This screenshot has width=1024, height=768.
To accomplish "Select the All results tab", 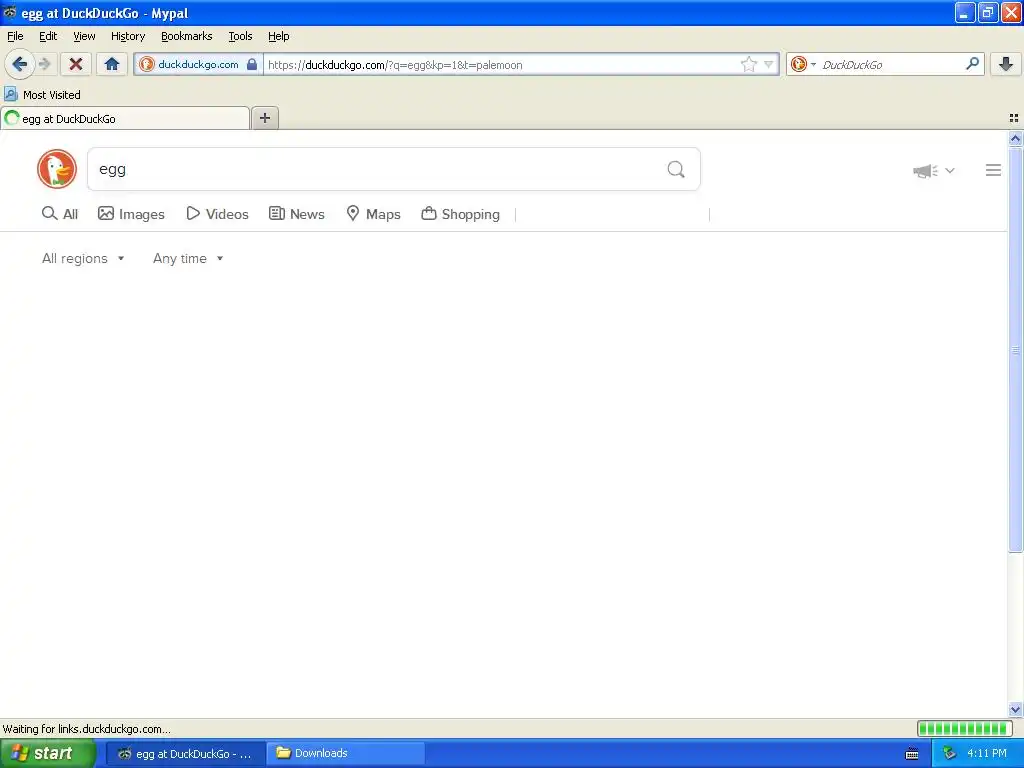I will click(x=60, y=214).
